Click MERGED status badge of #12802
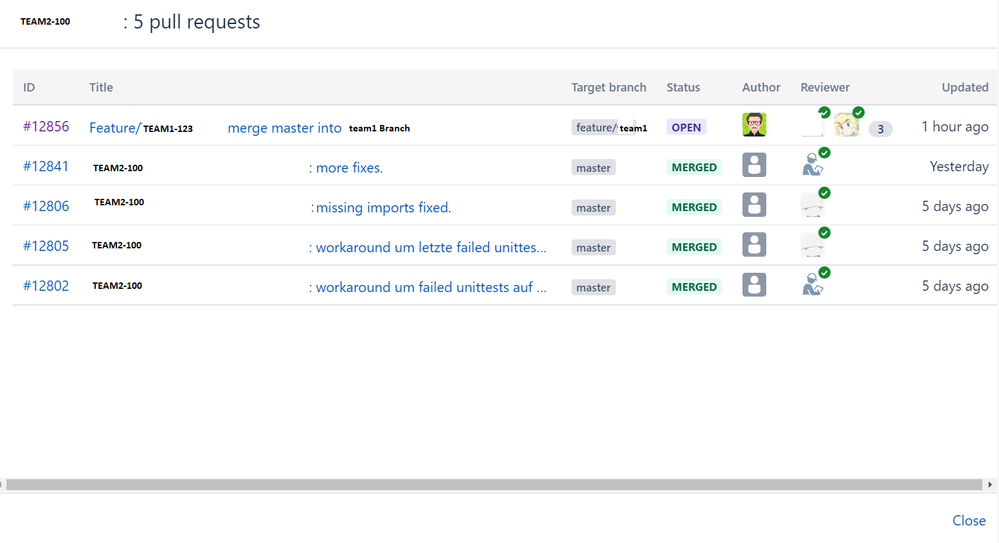 point(694,287)
